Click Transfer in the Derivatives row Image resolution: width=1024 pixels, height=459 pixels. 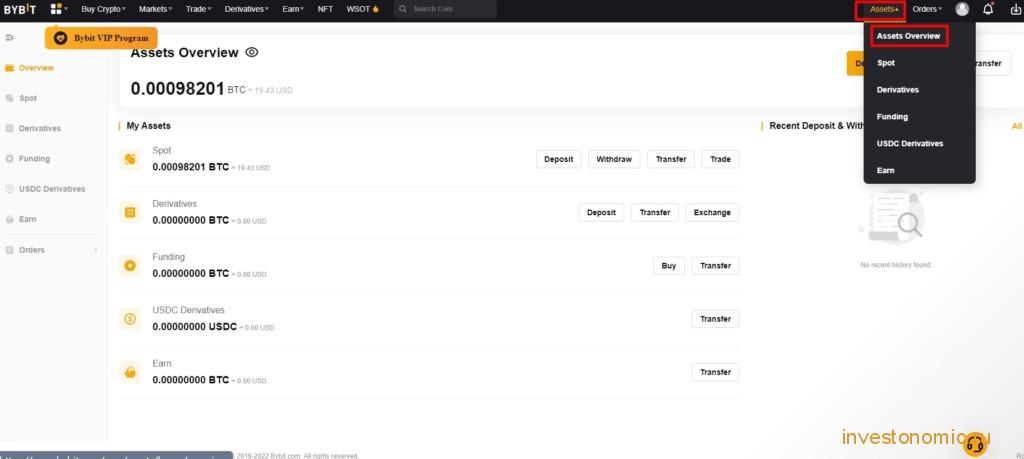pos(654,212)
